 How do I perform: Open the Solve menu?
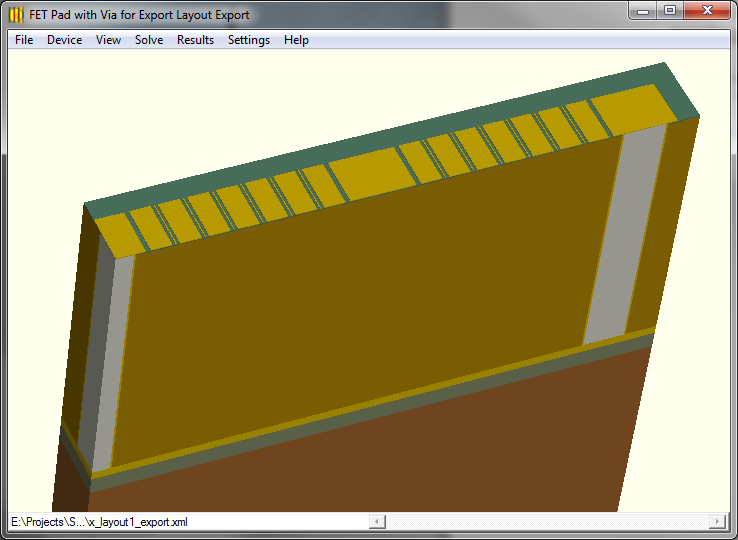[x=149, y=40]
